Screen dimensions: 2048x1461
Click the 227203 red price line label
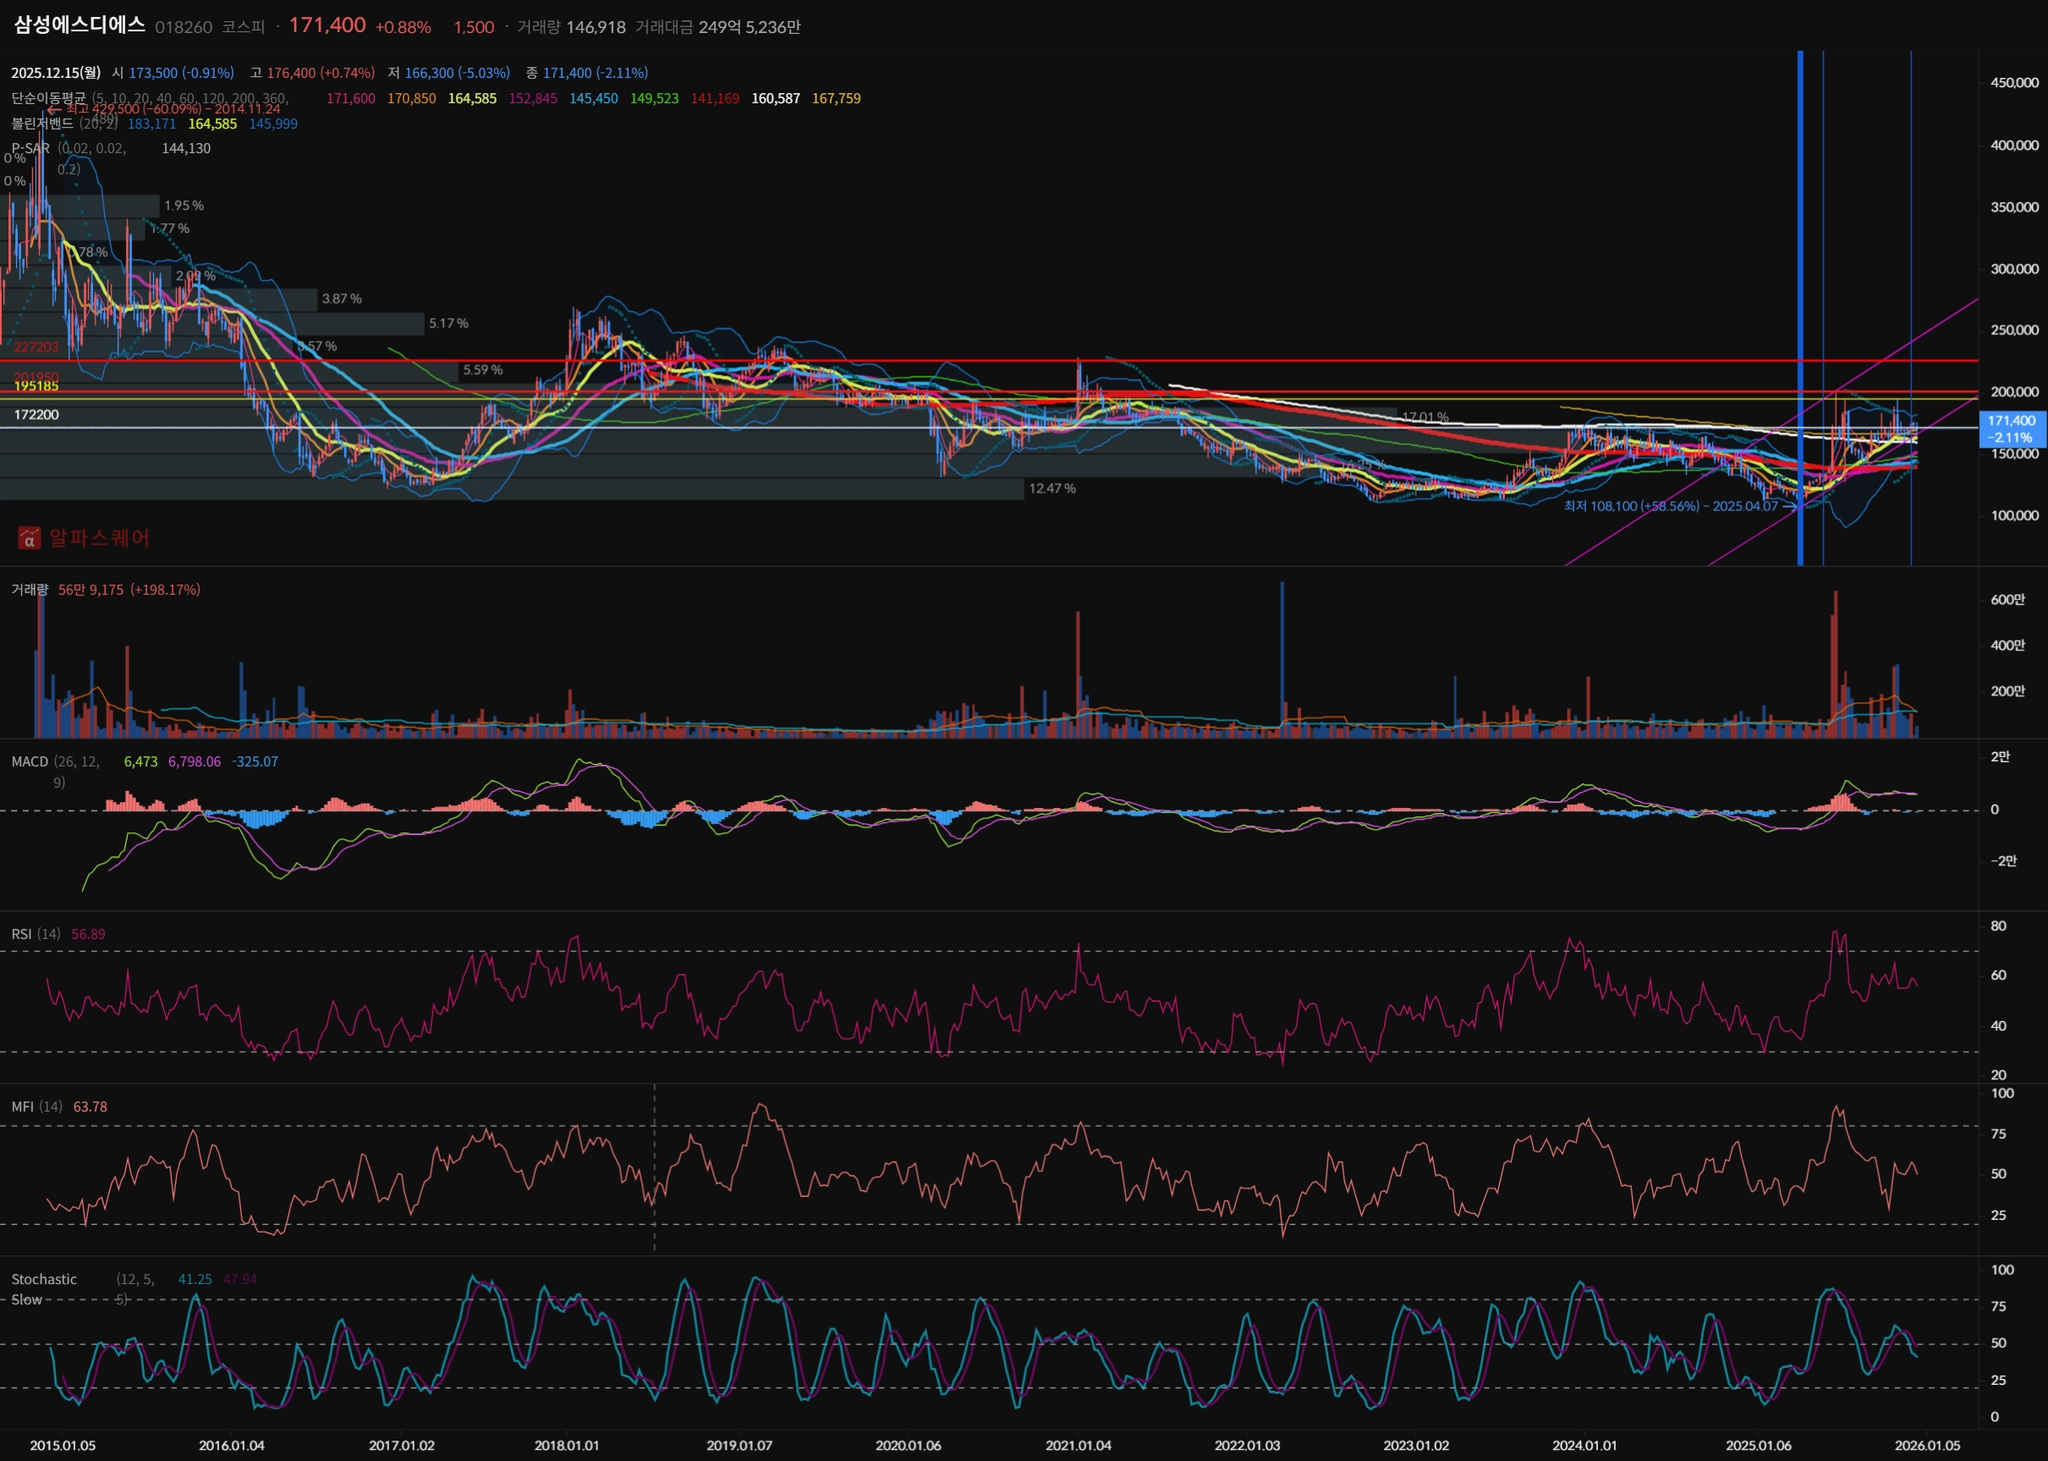[x=36, y=347]
